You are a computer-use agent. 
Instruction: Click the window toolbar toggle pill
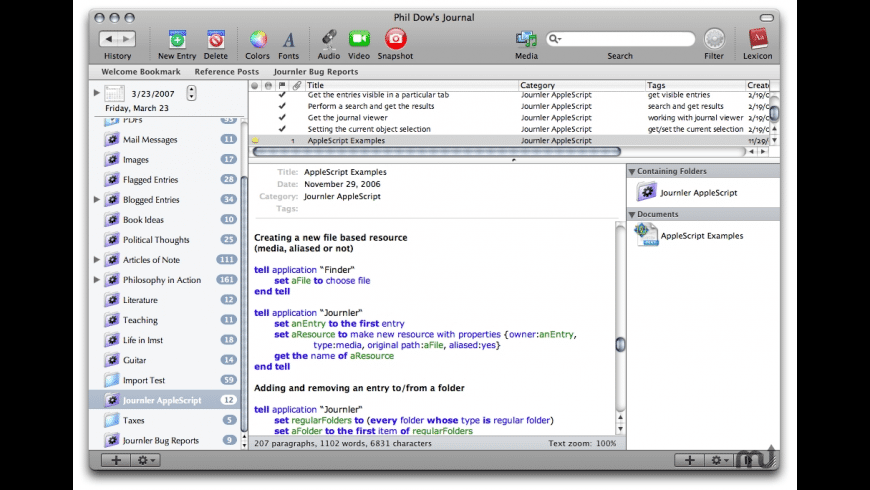pyautogui.click(x=766, y=18)
